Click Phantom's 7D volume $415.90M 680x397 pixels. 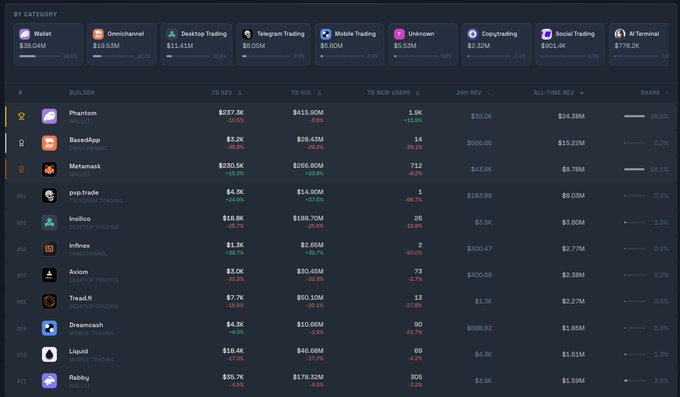[x=308, y=112]
